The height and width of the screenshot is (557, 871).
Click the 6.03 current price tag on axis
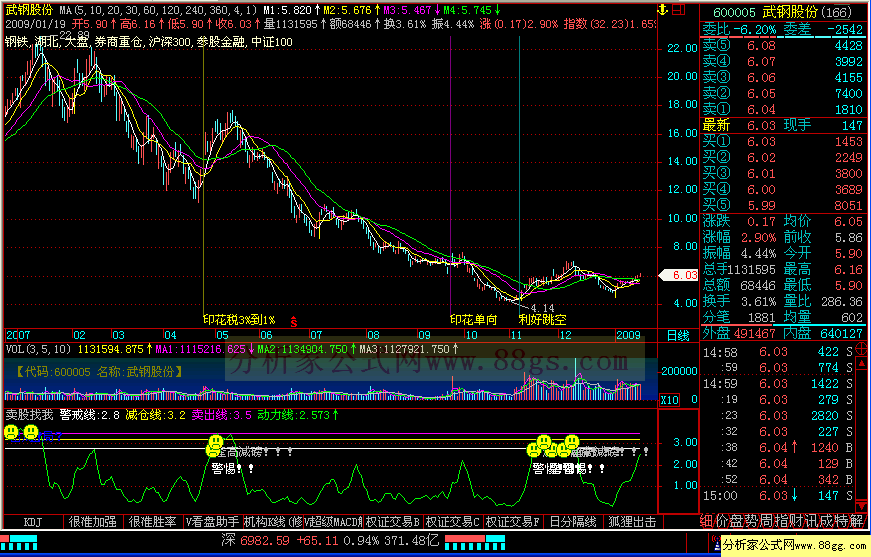(x=679, y=275)
